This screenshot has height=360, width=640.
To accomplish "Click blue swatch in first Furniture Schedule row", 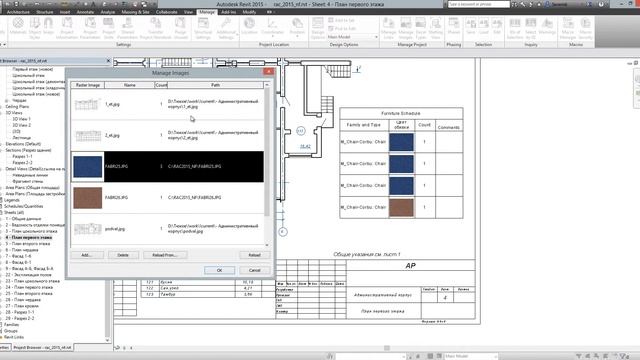I will tap(401, 142).
